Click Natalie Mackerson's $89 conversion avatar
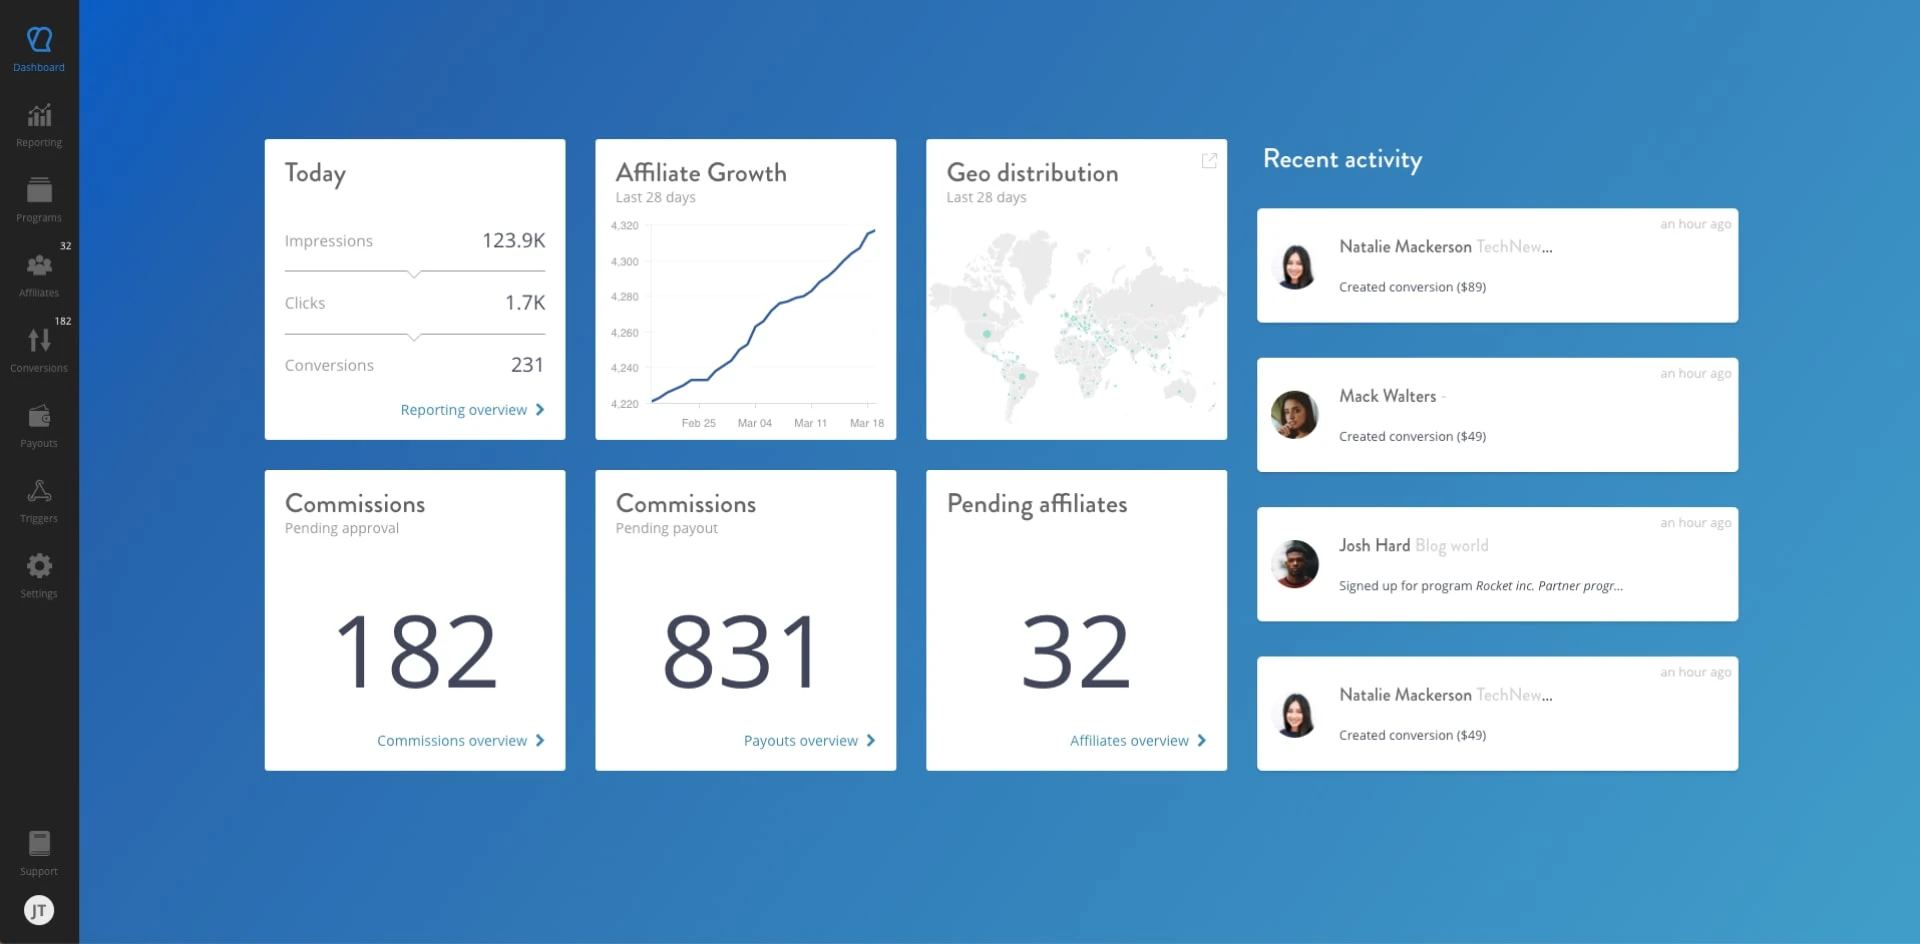The width and height of the screenshot is (1920, 944). 1295,267
